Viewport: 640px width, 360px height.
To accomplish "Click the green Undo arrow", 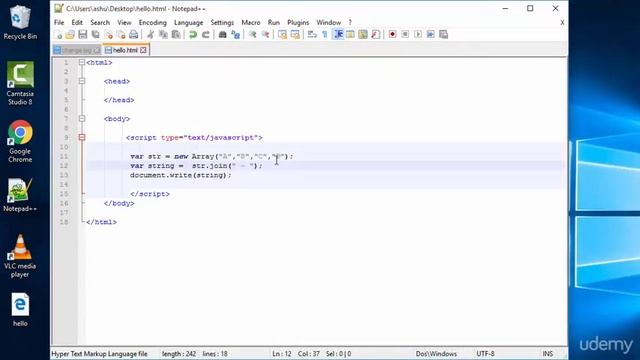I will 193,35.
